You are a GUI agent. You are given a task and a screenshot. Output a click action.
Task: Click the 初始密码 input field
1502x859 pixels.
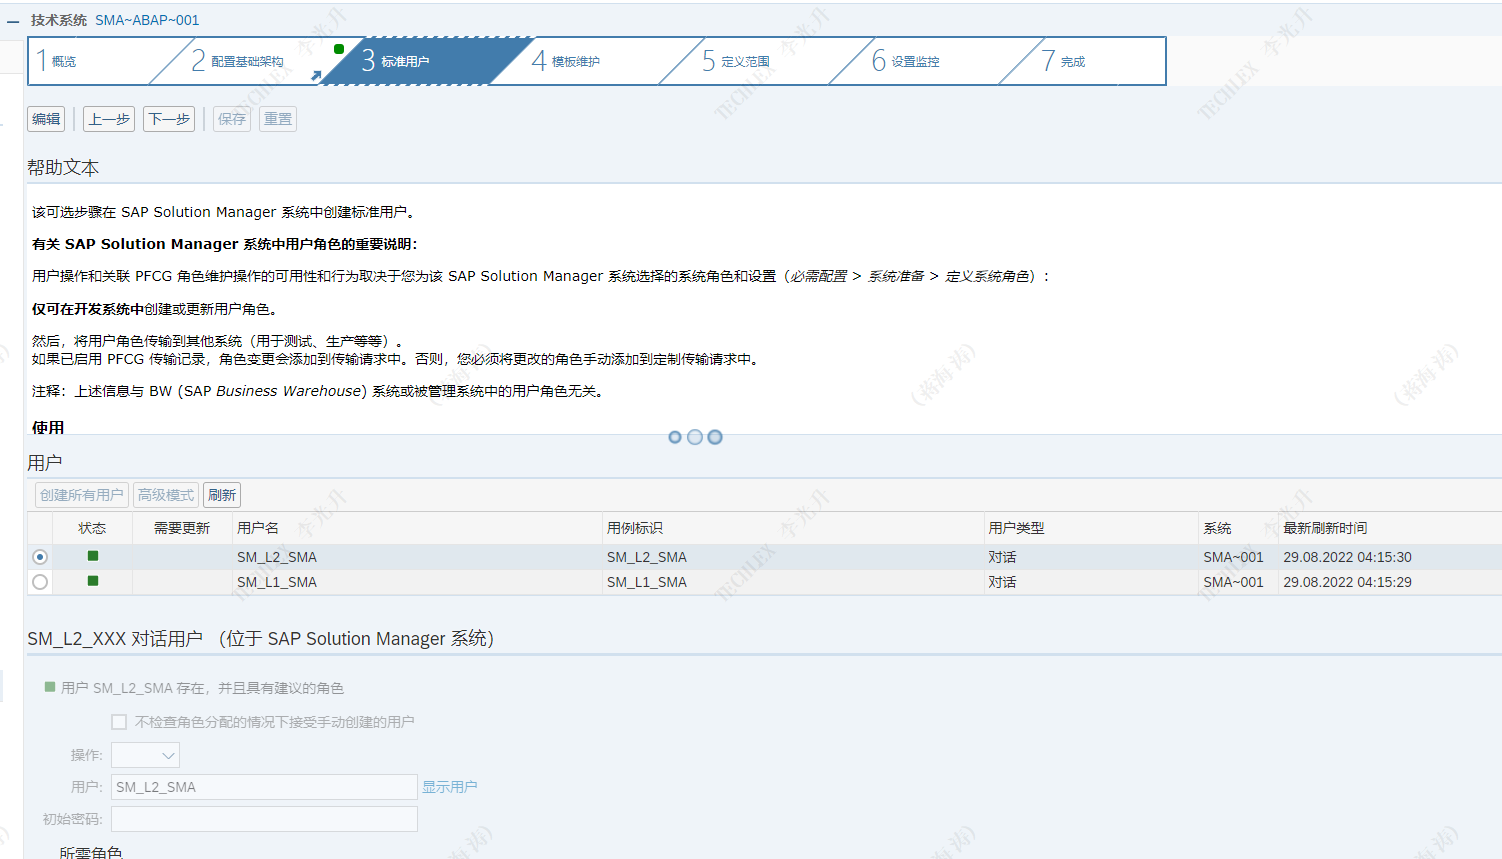tap(264, 819)
